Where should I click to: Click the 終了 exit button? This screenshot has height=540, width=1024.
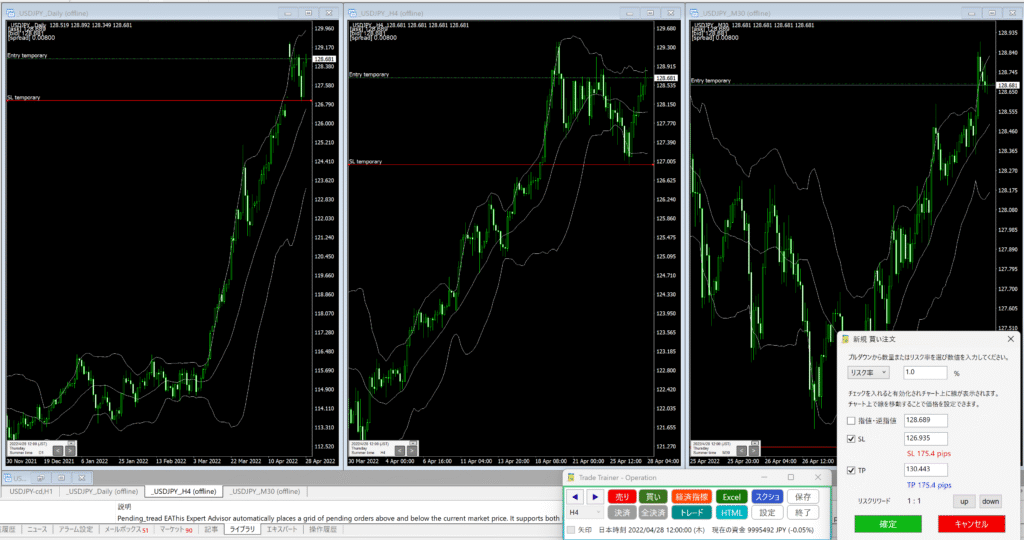click(803, 513)
